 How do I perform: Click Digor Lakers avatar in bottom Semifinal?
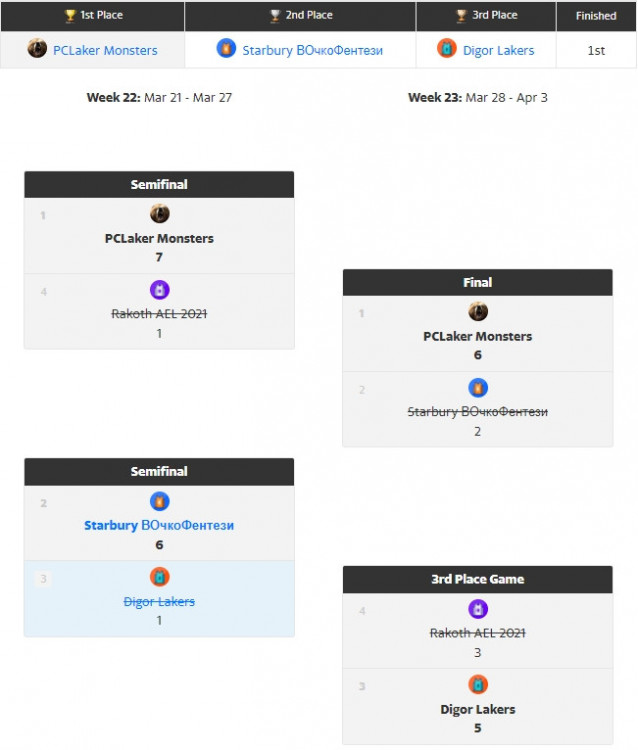click(159, 577)
